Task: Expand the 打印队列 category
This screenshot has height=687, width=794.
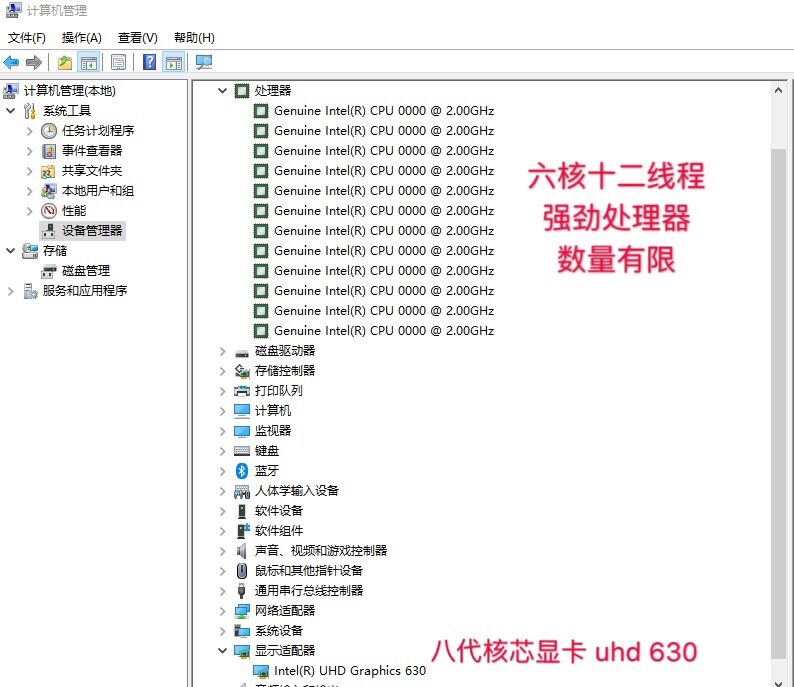Action: [x=222, y=391]
